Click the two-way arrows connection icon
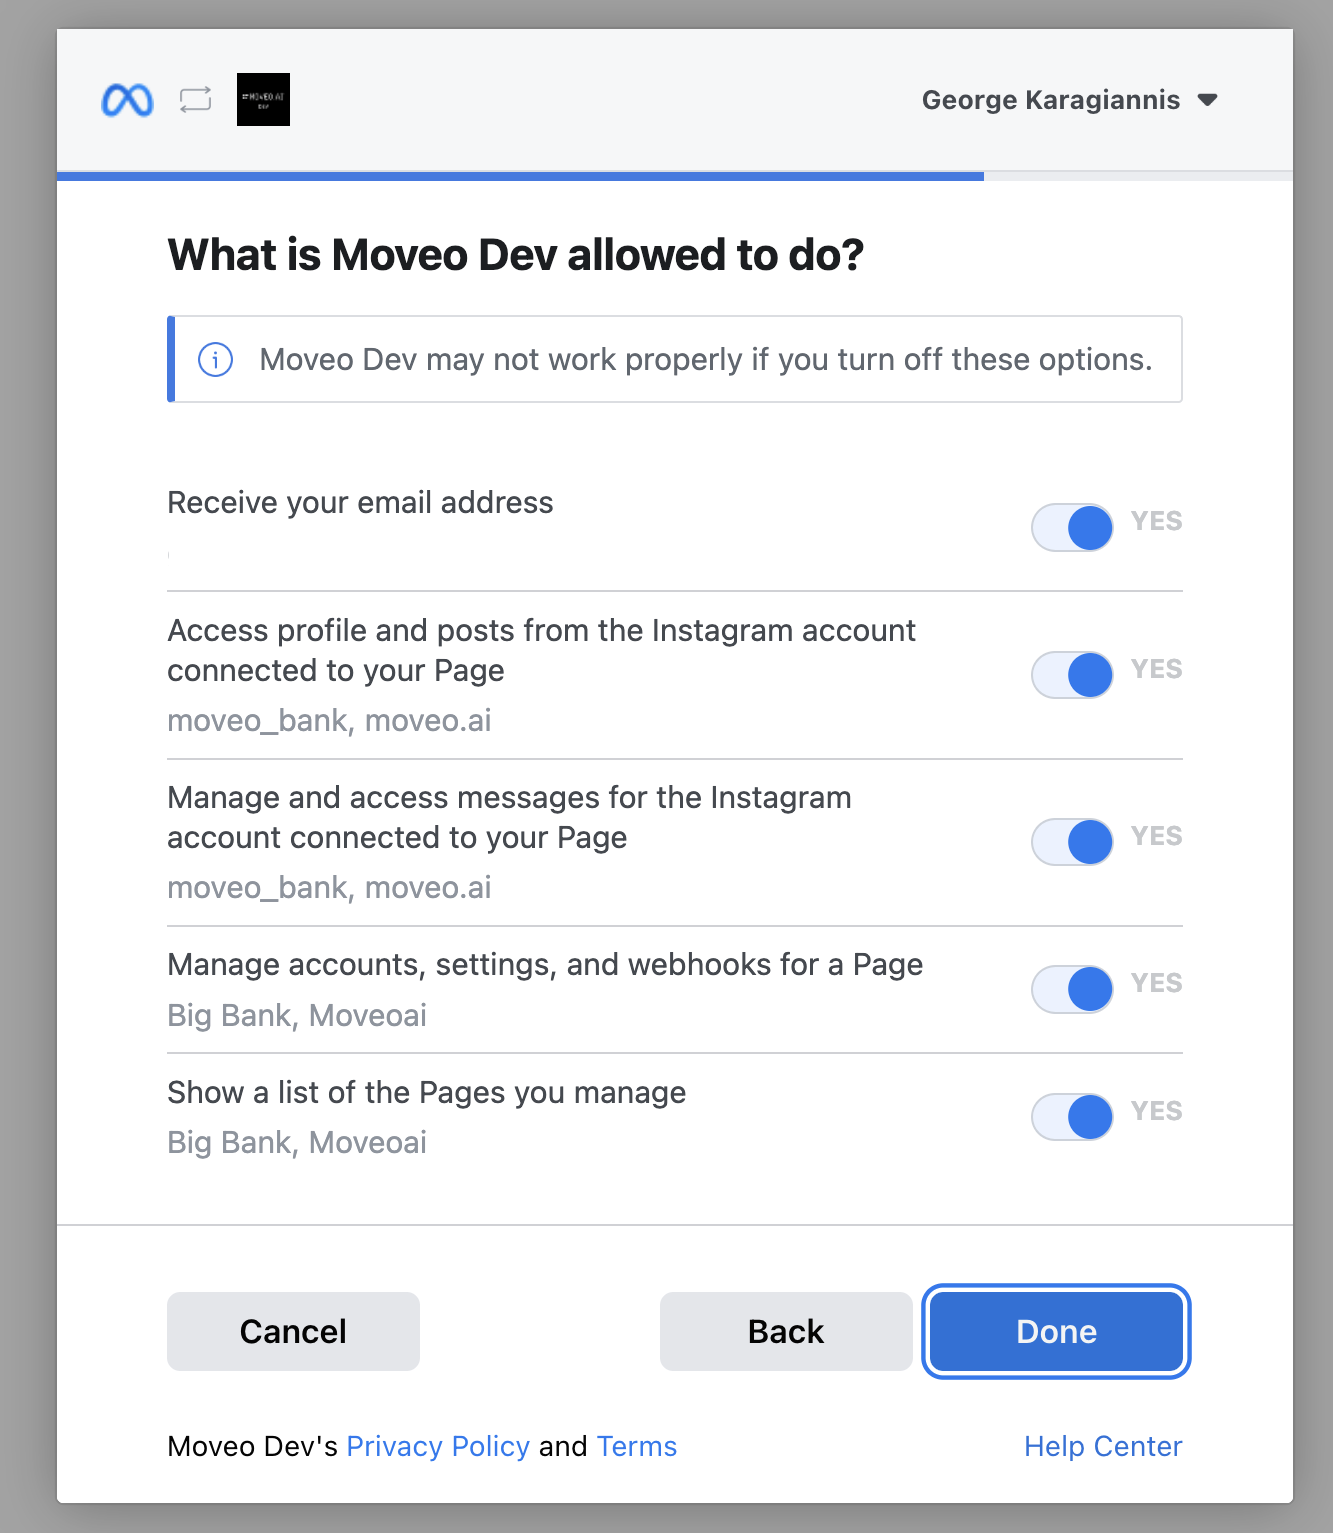Screen dimensions: 1333x1533 [196, 100]
